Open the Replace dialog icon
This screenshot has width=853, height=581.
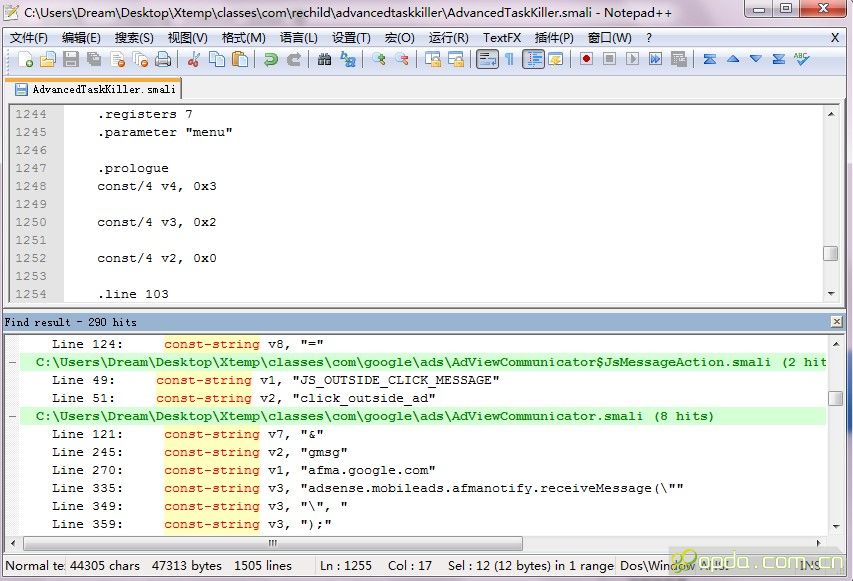point(348,59)
